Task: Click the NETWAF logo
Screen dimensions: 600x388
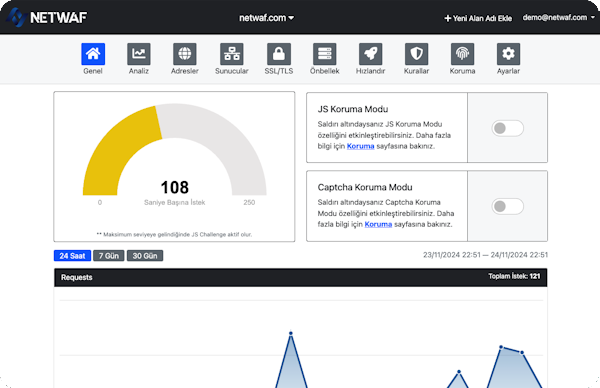Action: tap(47, 17)
